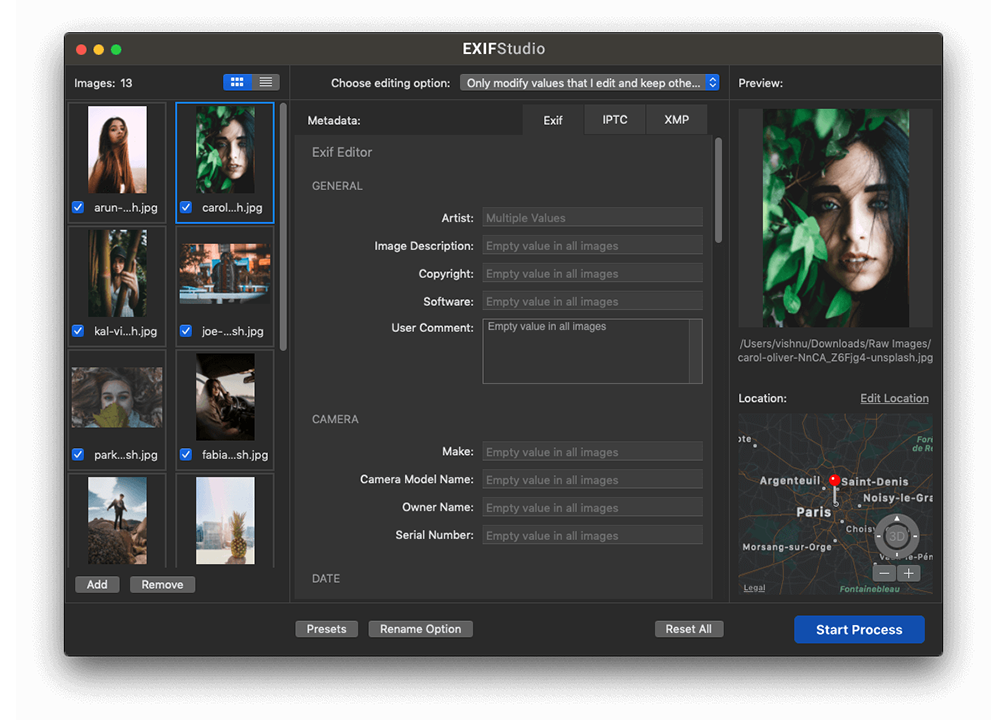Click the image list scrollbar

(284, 226)
